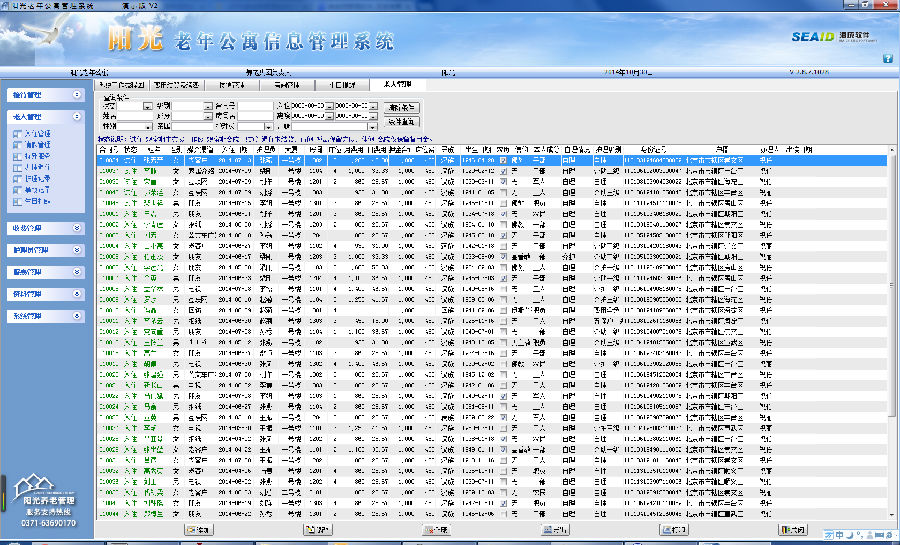Toggle the checkbox in the highlighted first row
This screenshot has width=900, height=545.
click(x=505, y=160)
